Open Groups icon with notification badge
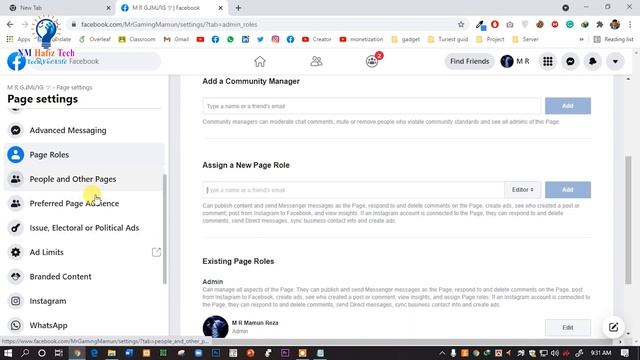 point(372,61)
